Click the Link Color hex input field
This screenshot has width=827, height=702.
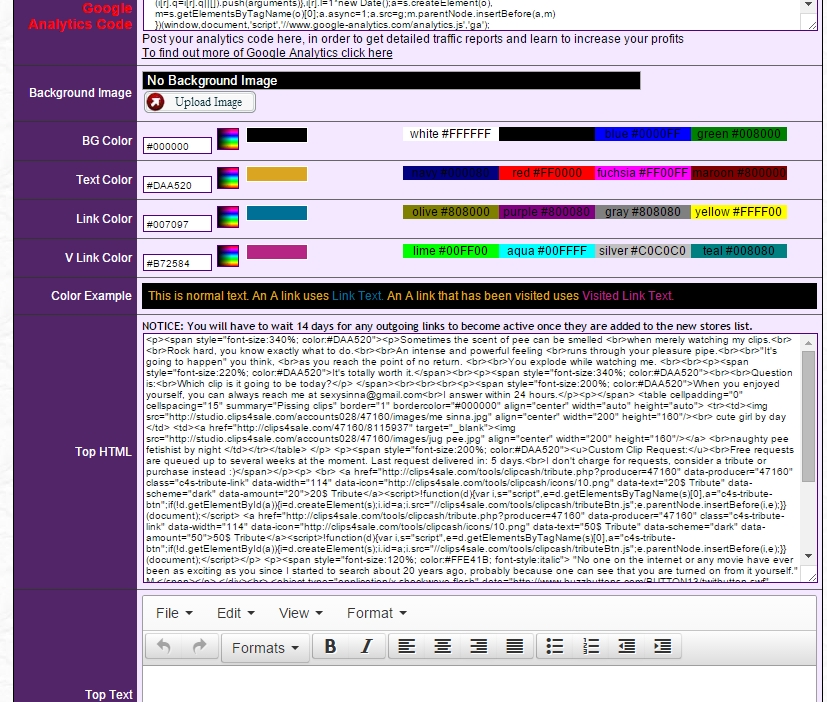pyautogui.click(x=177, y=224)
